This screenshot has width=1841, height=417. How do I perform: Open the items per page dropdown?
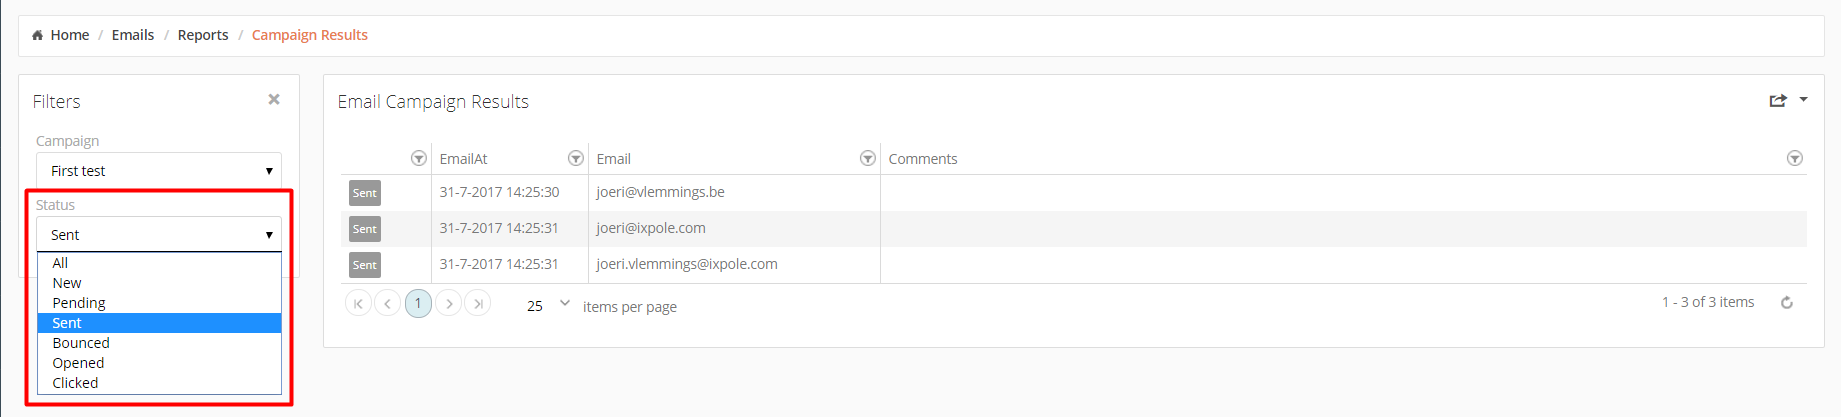click(x=547, y=305)
